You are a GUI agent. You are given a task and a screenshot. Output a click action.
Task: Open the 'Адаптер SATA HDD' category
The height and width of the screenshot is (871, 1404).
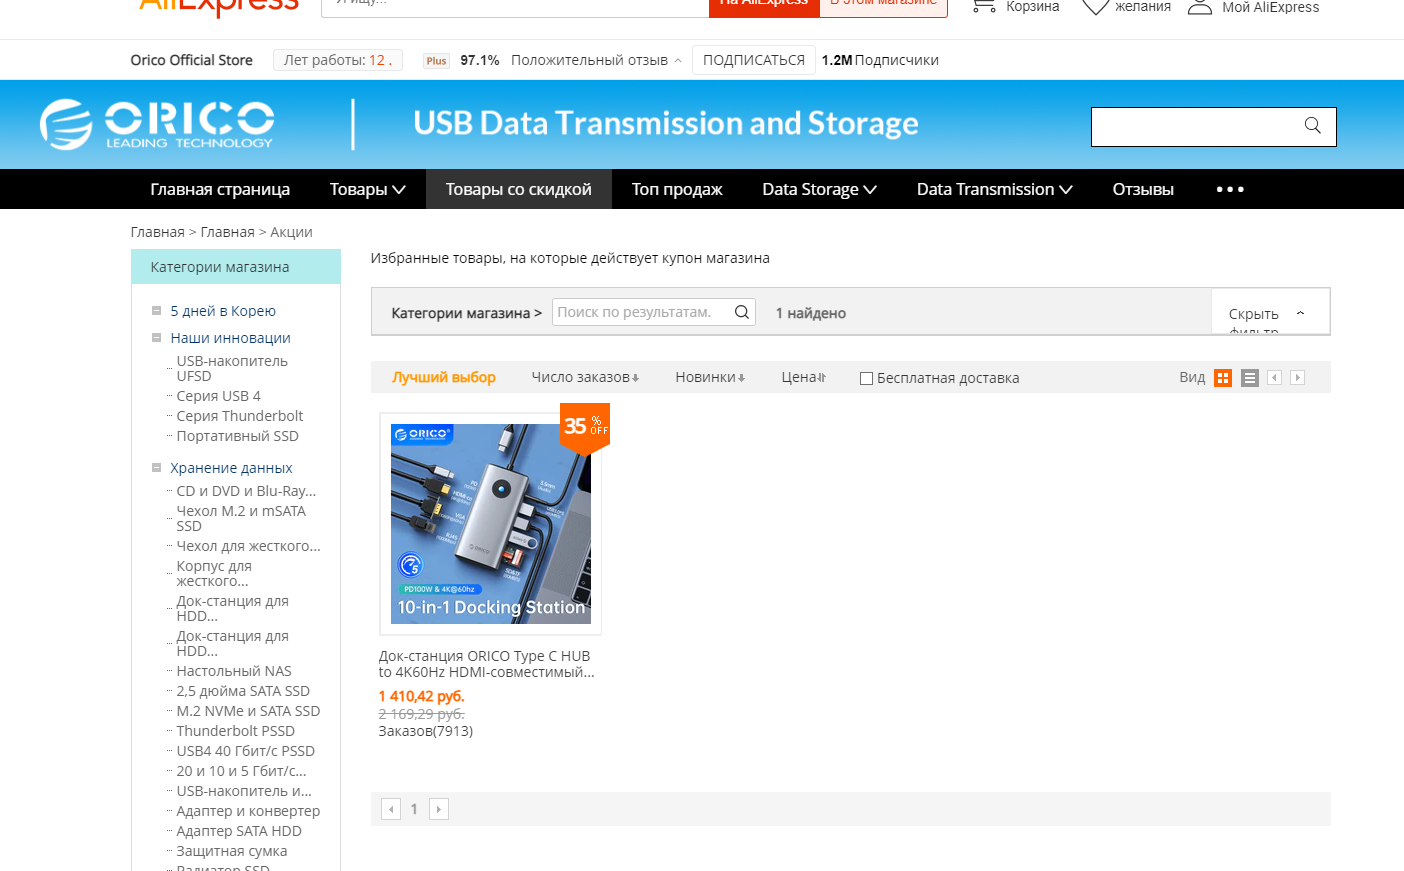click(x=239, y=831)
